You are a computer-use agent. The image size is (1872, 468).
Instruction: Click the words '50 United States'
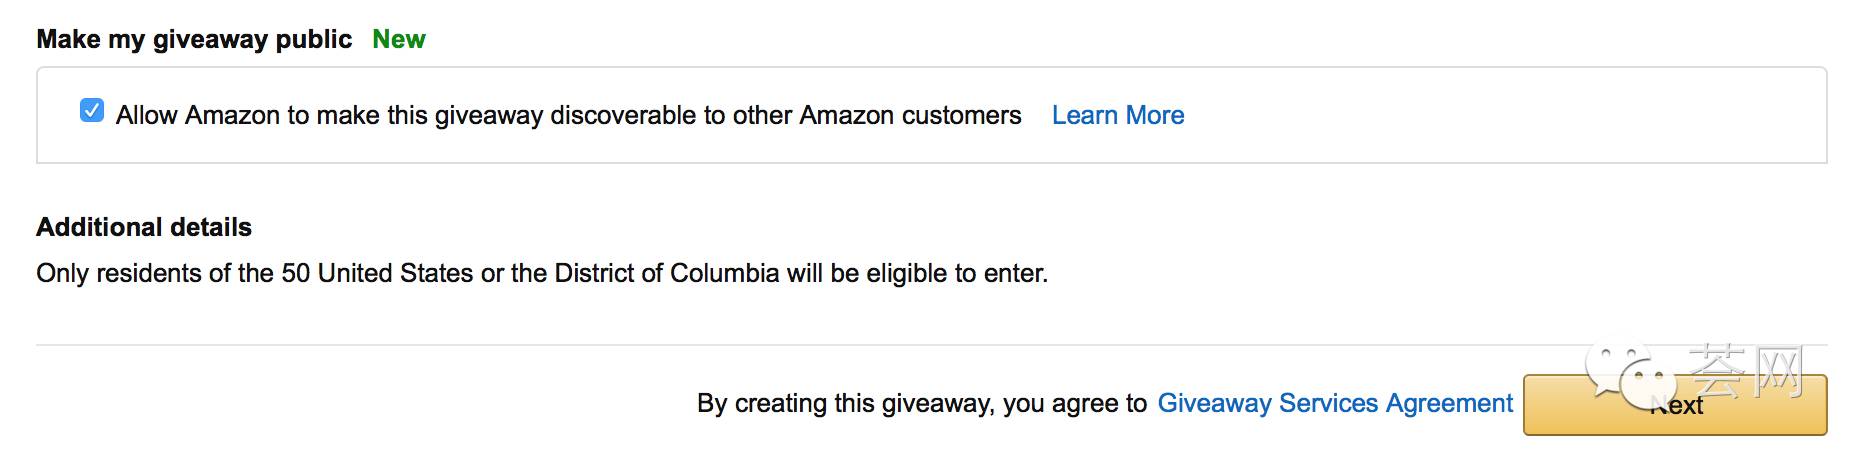(377, 273)
